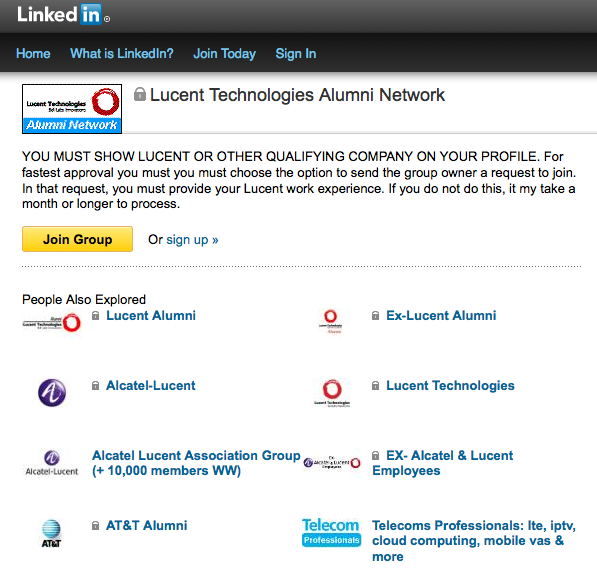Viewport: 597px width, 577px height.
Task: Follow the sign up » link
Action: click(x=192, y=240)
